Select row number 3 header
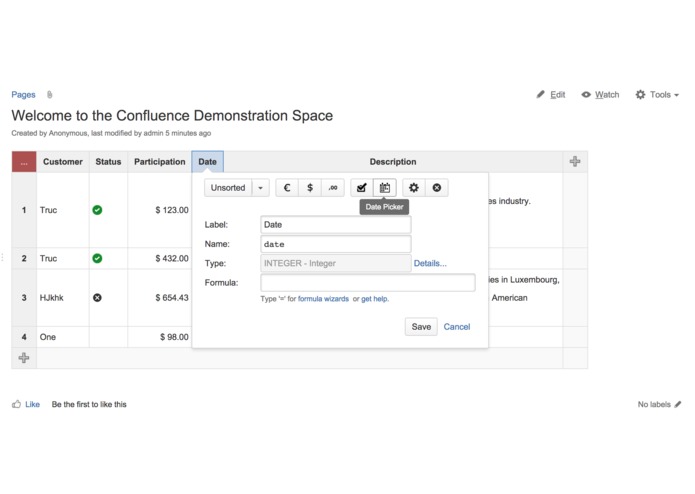The height and width of the screenshot is (494, 695). pyautogui.click(x=24, y=298)
